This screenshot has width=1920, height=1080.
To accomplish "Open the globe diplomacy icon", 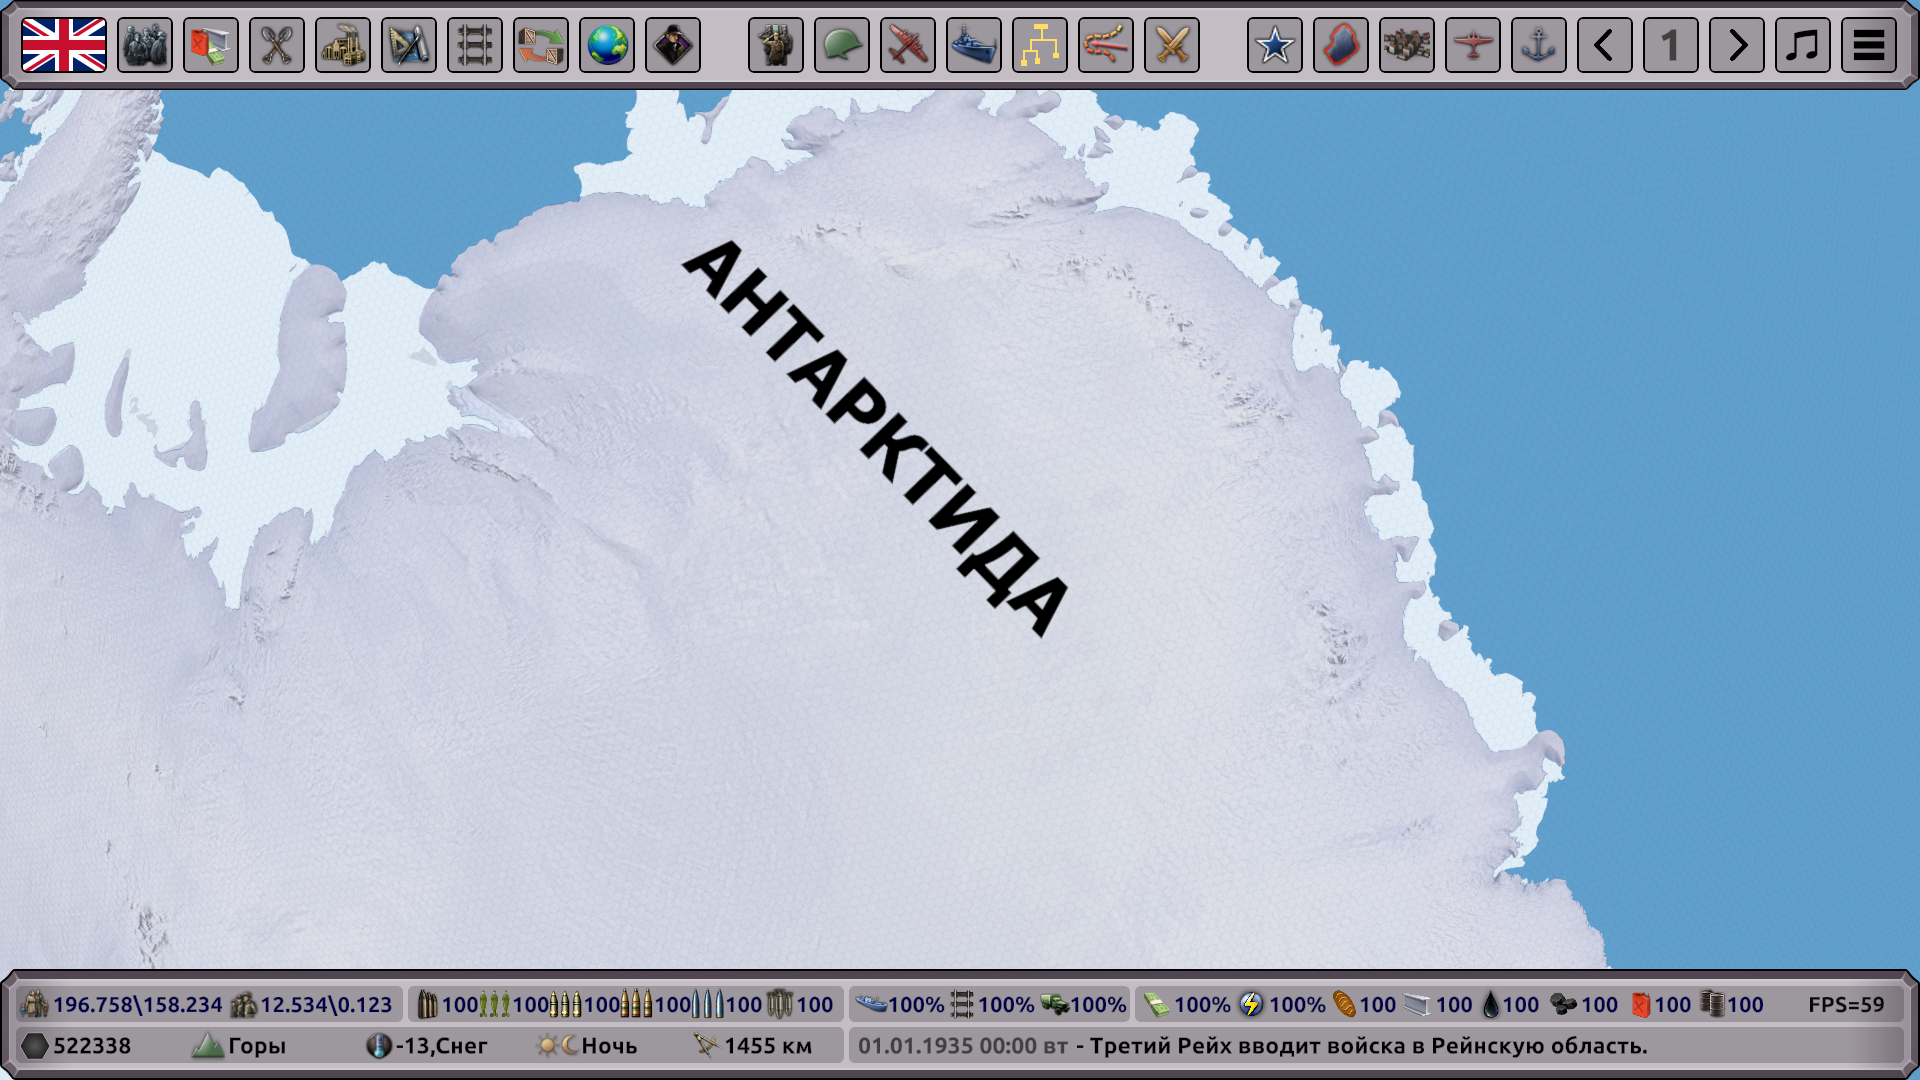I will (607, 45).
